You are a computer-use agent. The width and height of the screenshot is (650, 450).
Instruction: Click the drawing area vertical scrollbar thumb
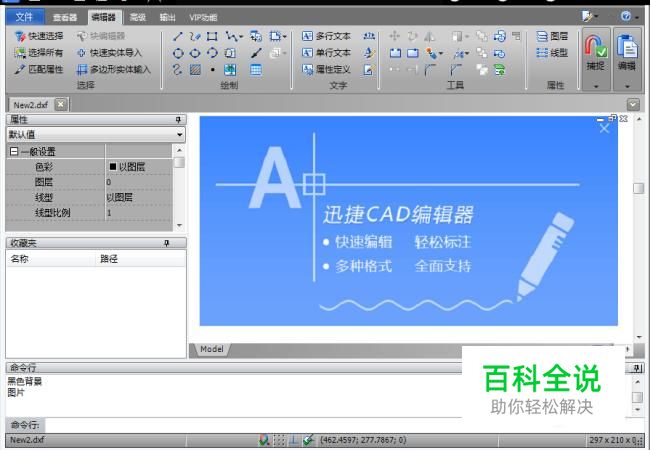tap(638, 188)
